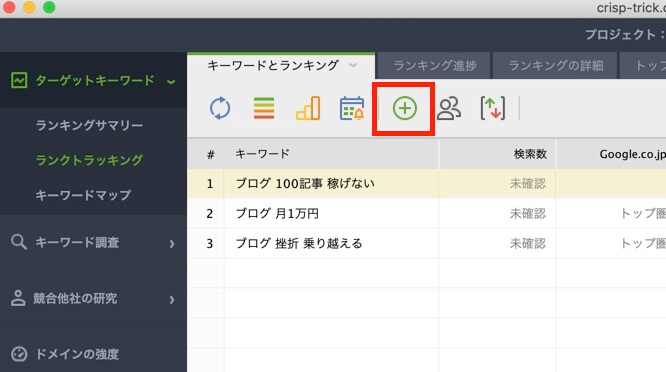Select the keyword row ブログ 月1万円
This screenshot has height=372, width=666.
(x=426, y=214)
